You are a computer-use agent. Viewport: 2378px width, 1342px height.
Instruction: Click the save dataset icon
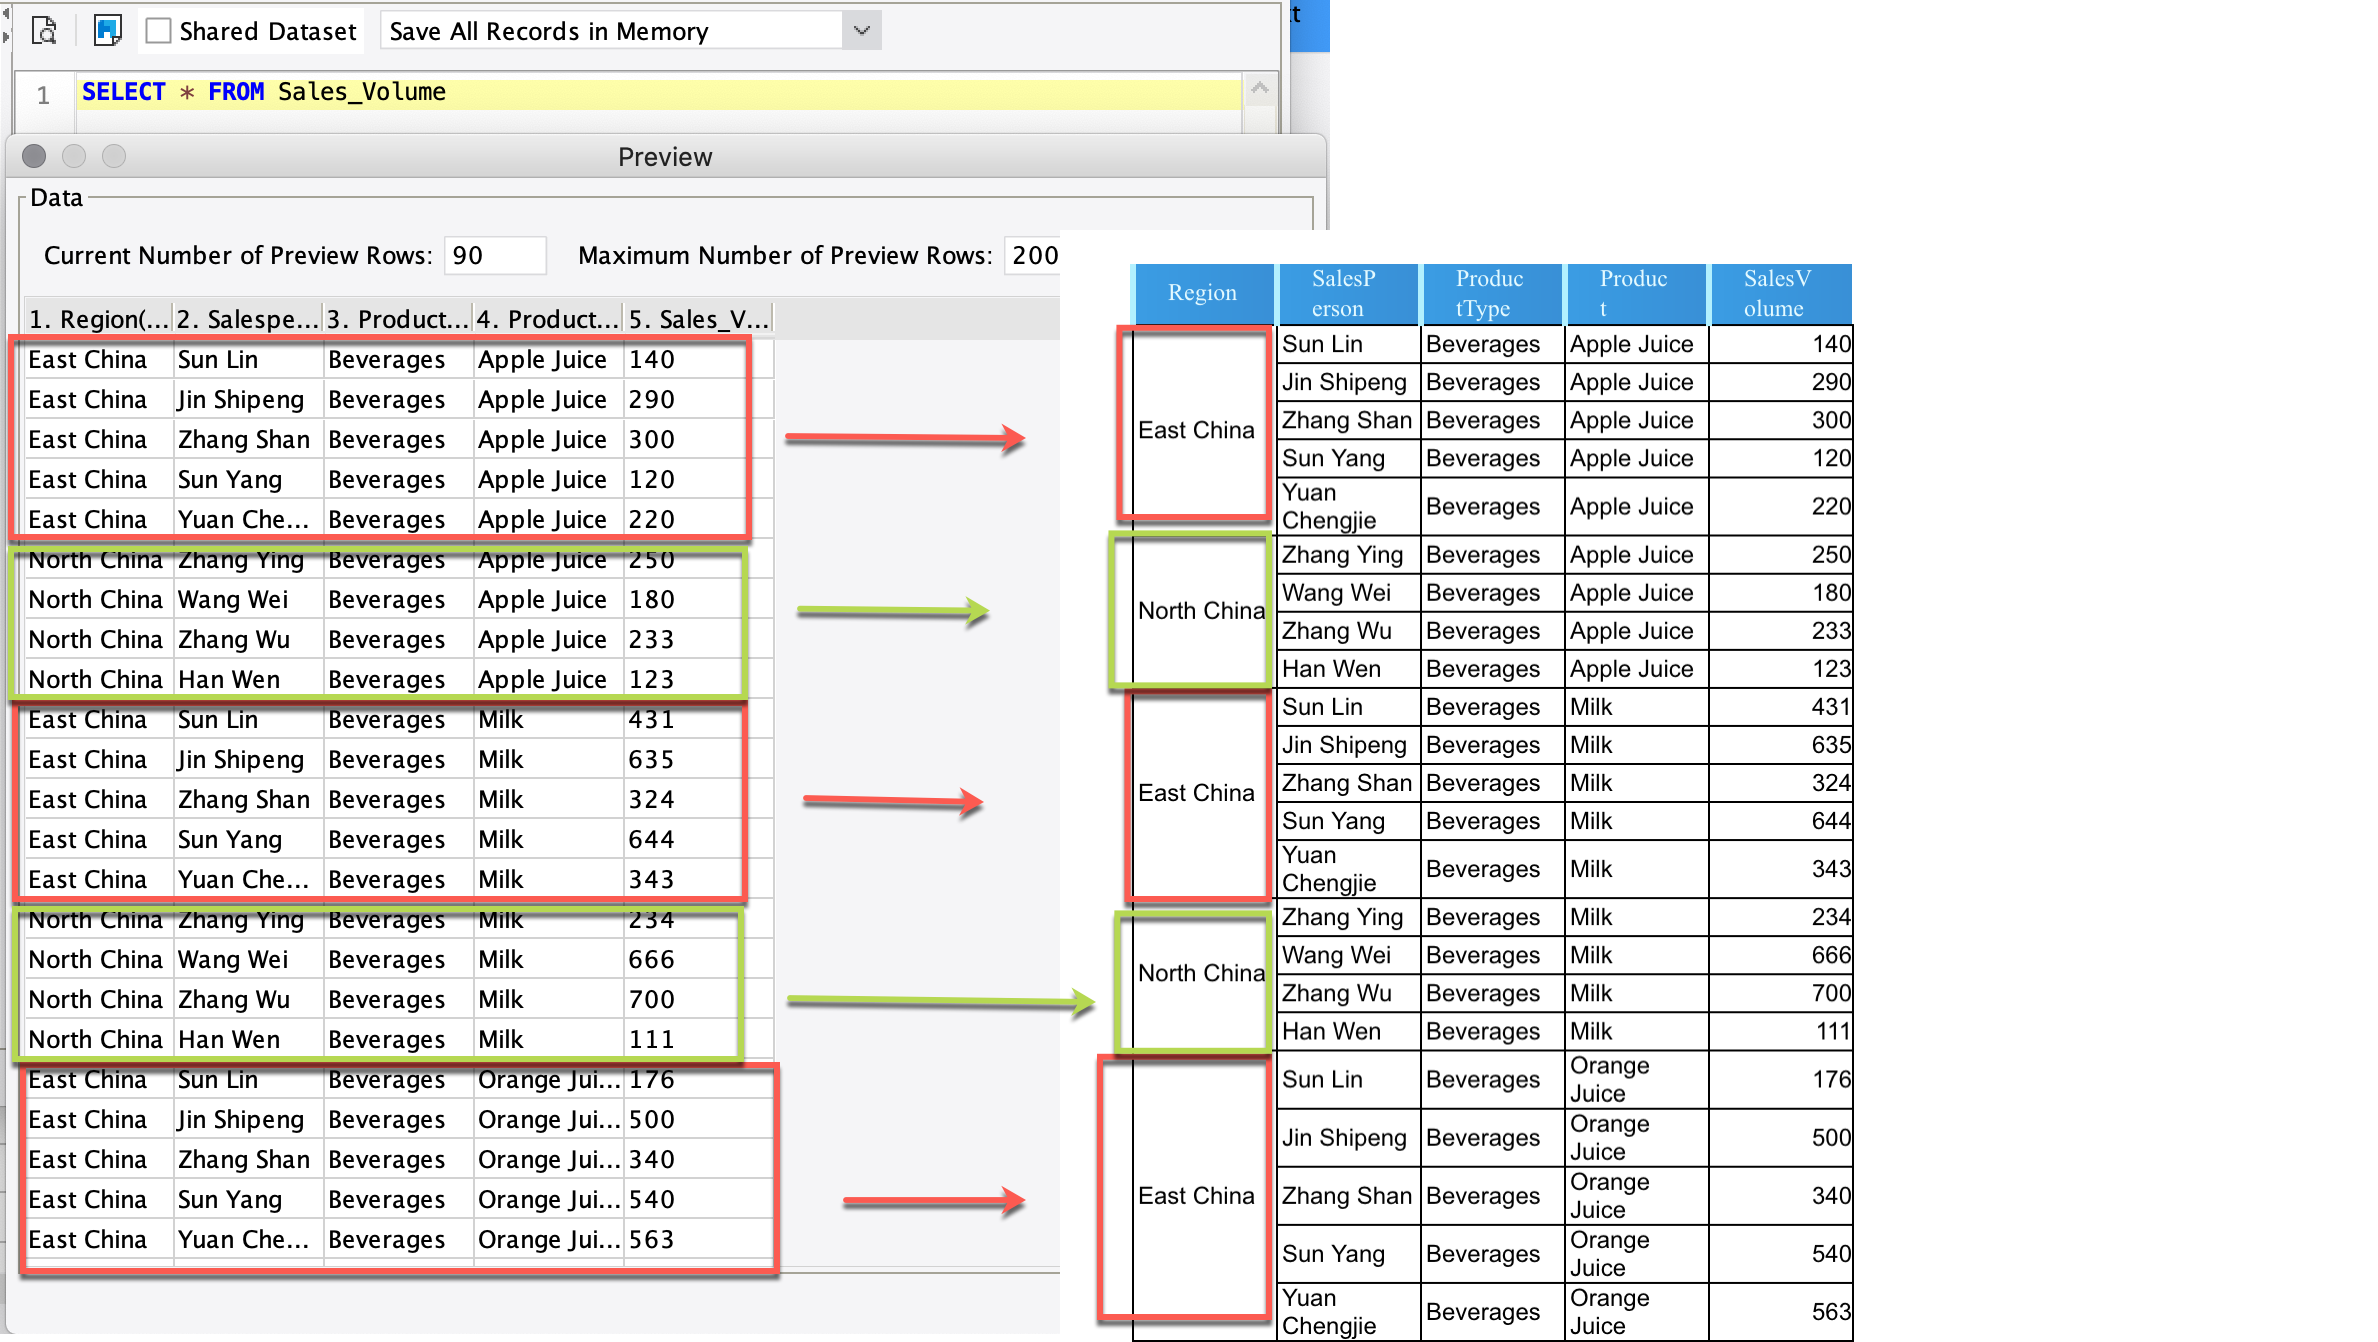click(x=107, y=31)
